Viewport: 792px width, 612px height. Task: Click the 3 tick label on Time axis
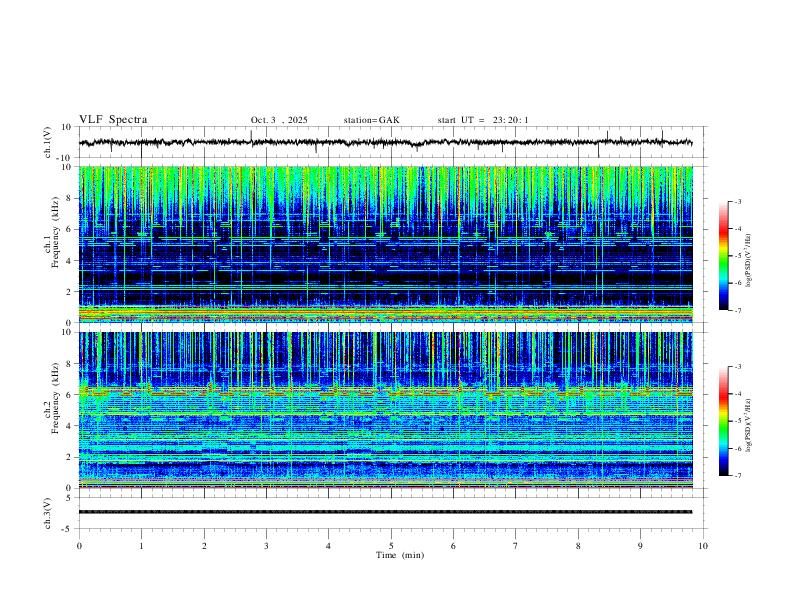[x=266, y=546]
